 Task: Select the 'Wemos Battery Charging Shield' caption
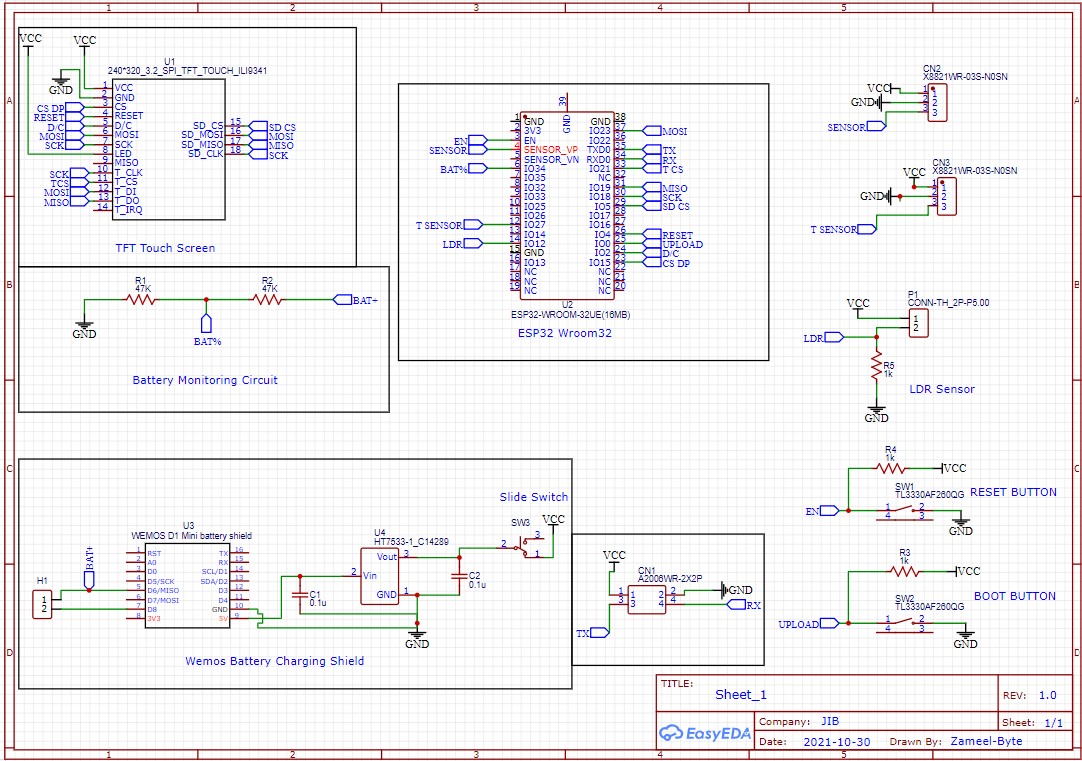pyautogui.click(x=275, y=661)
